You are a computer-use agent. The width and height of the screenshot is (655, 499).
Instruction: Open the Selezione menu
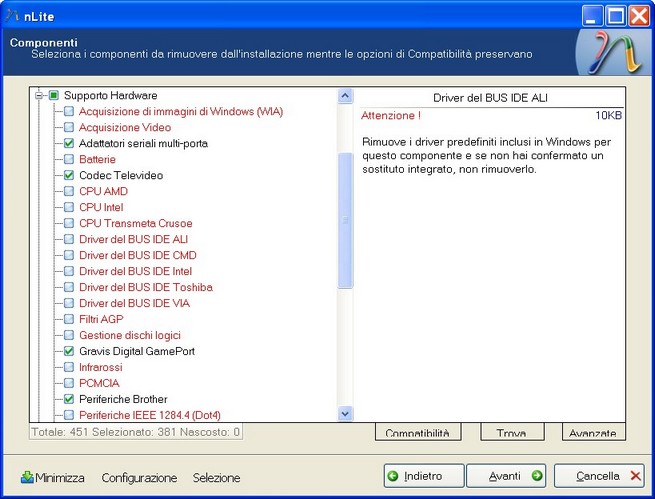click(217, 478)
